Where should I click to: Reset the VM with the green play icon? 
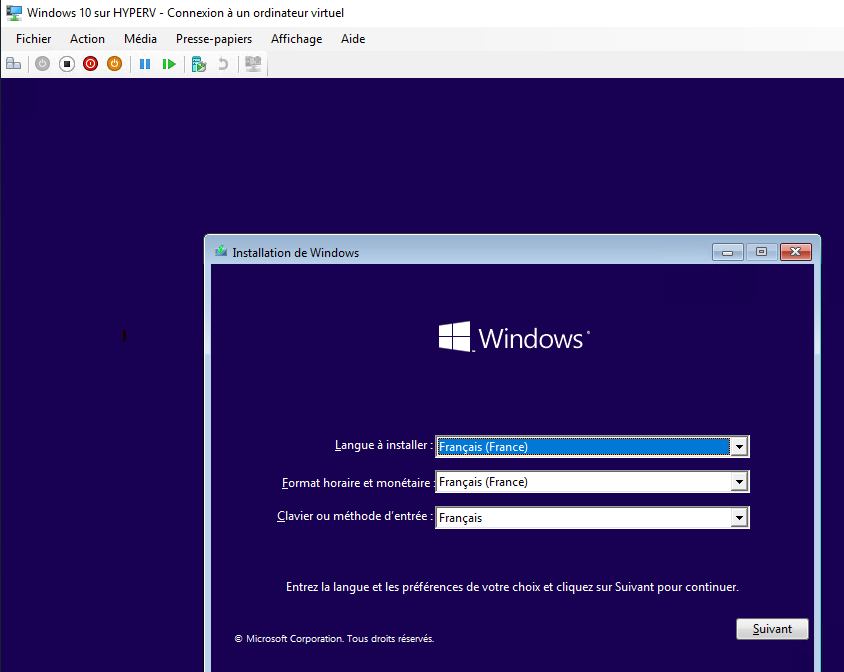[x=169, y=64]
